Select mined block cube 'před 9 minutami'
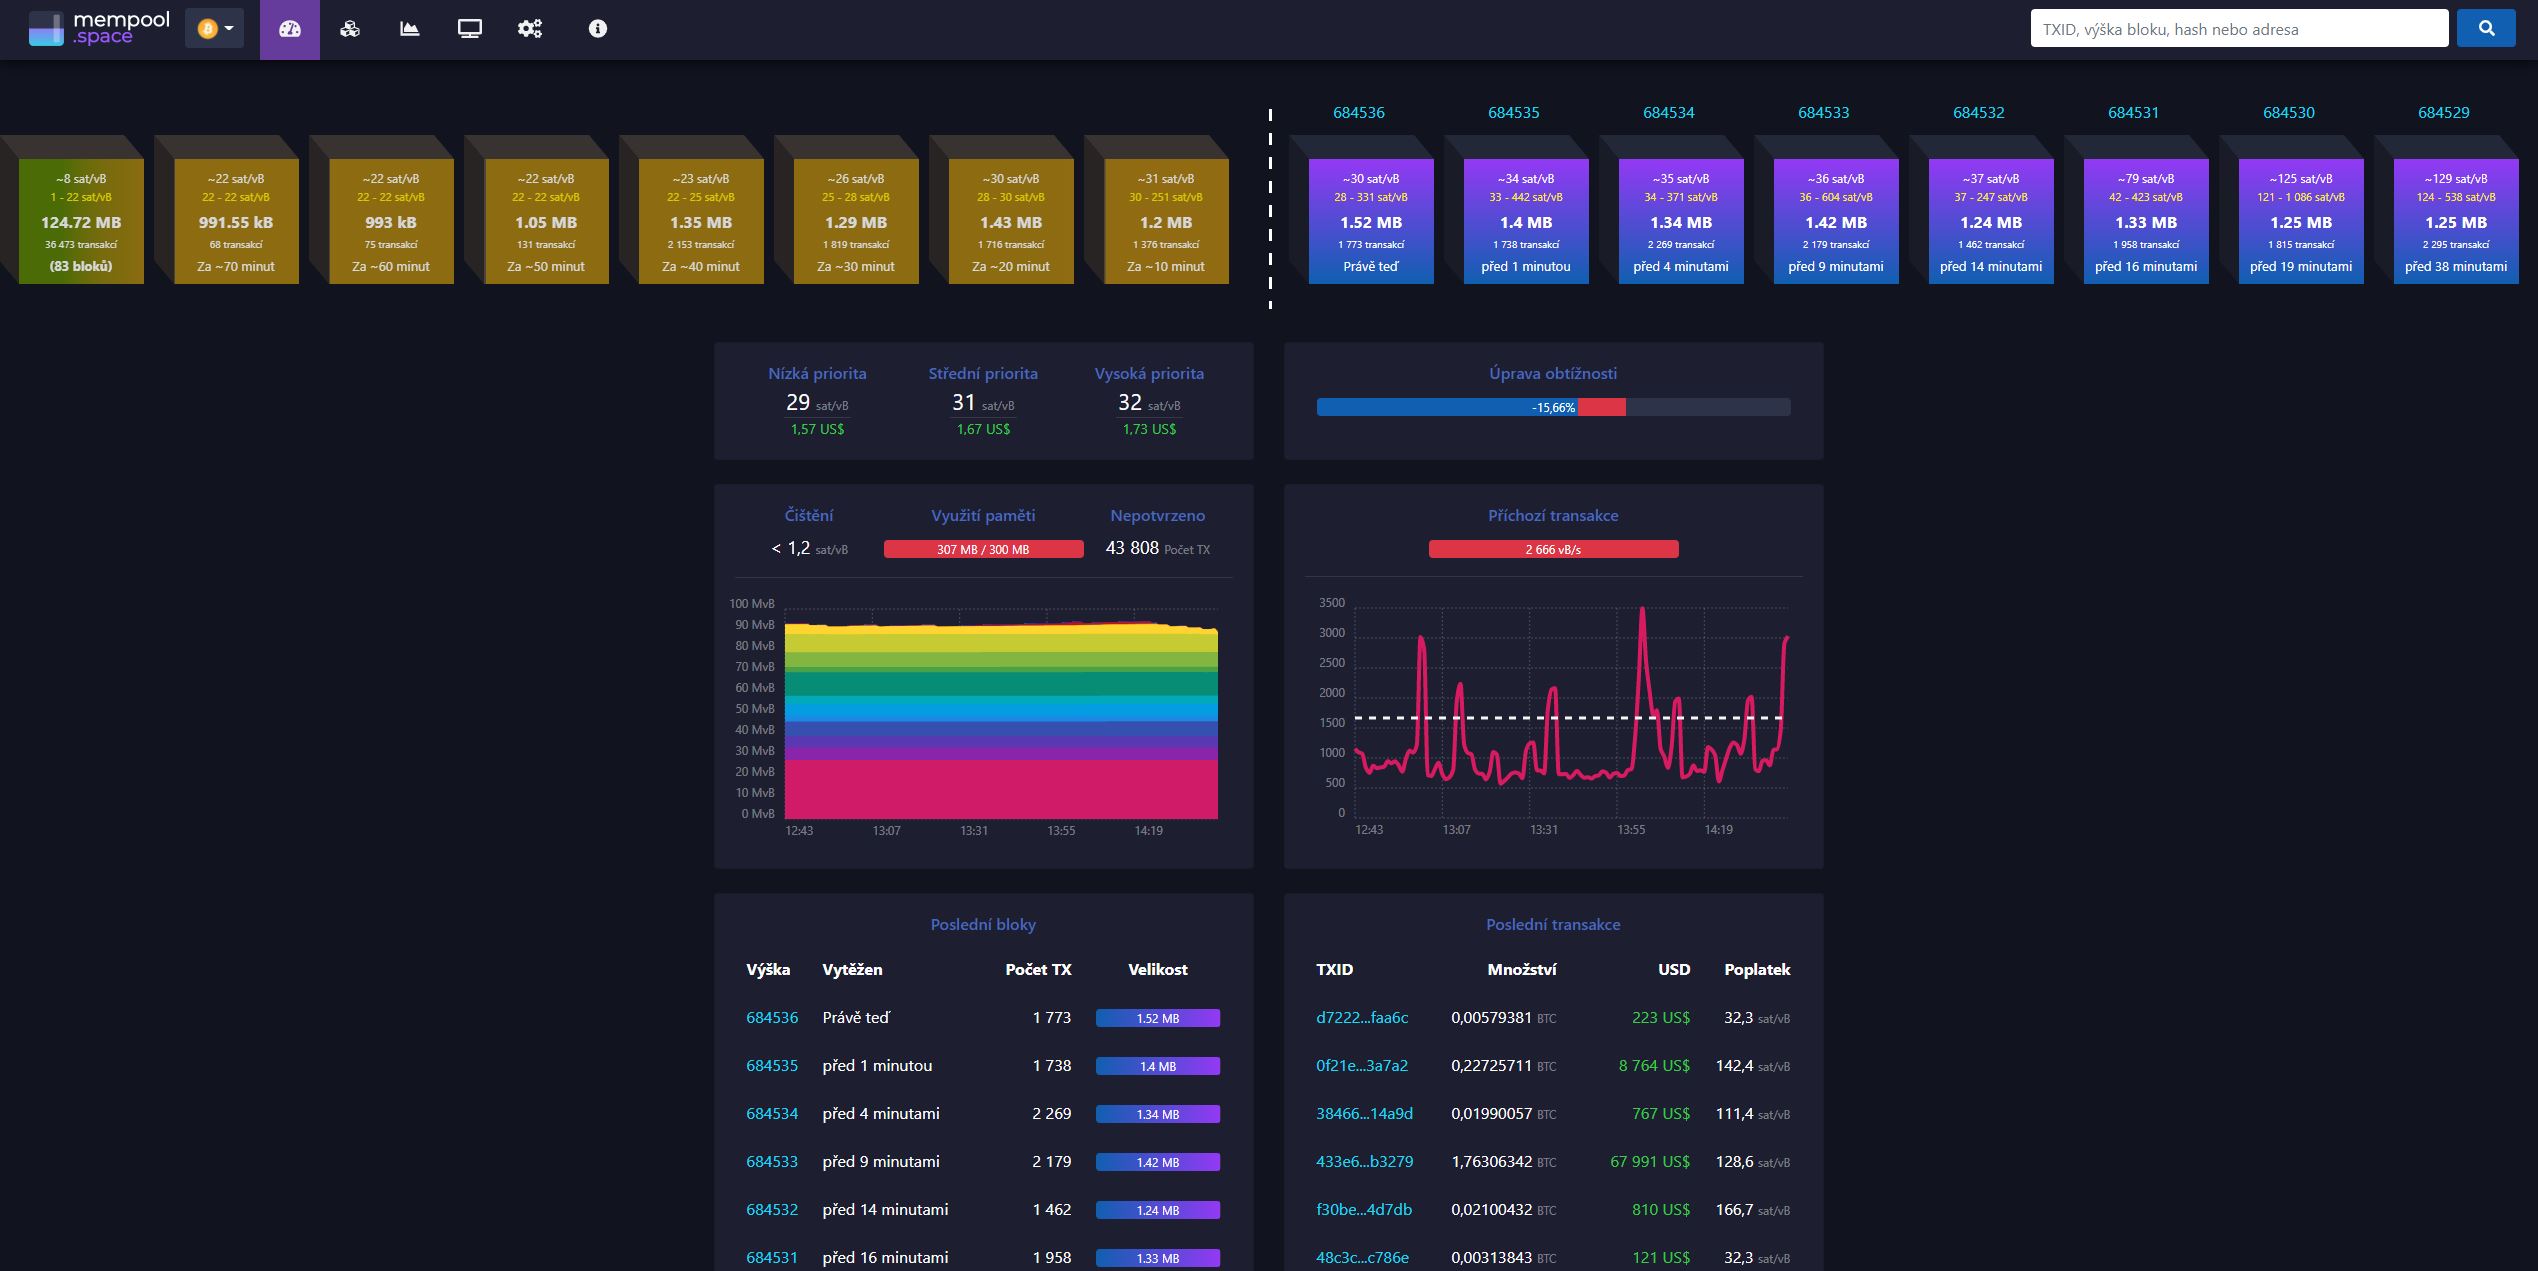The width and height of the screenshot is (2538, 1271). 1836,221
